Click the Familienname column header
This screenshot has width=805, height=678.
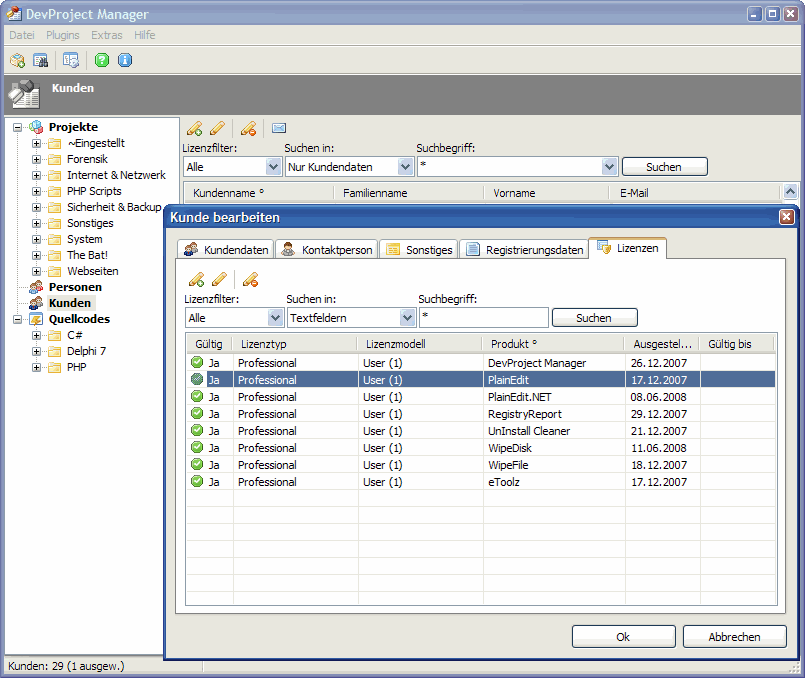[409, 193]
